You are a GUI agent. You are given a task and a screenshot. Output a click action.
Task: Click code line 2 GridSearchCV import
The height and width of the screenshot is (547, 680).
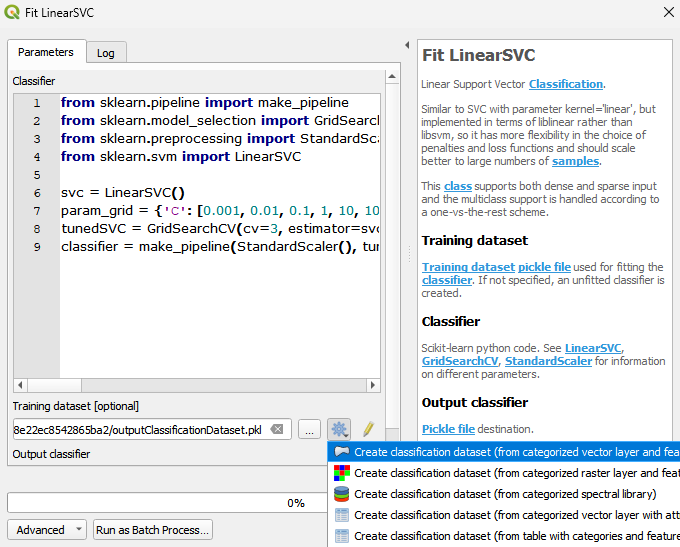(220, 121)
